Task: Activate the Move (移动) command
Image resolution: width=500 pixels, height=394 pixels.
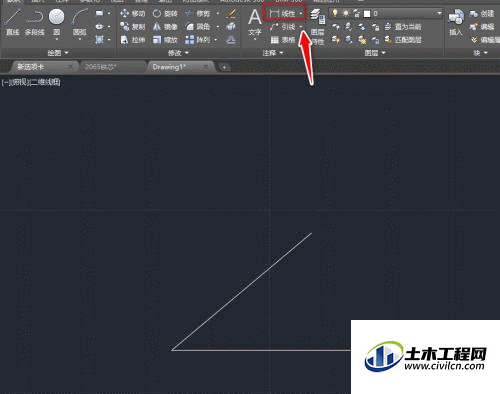Action: 133,13
